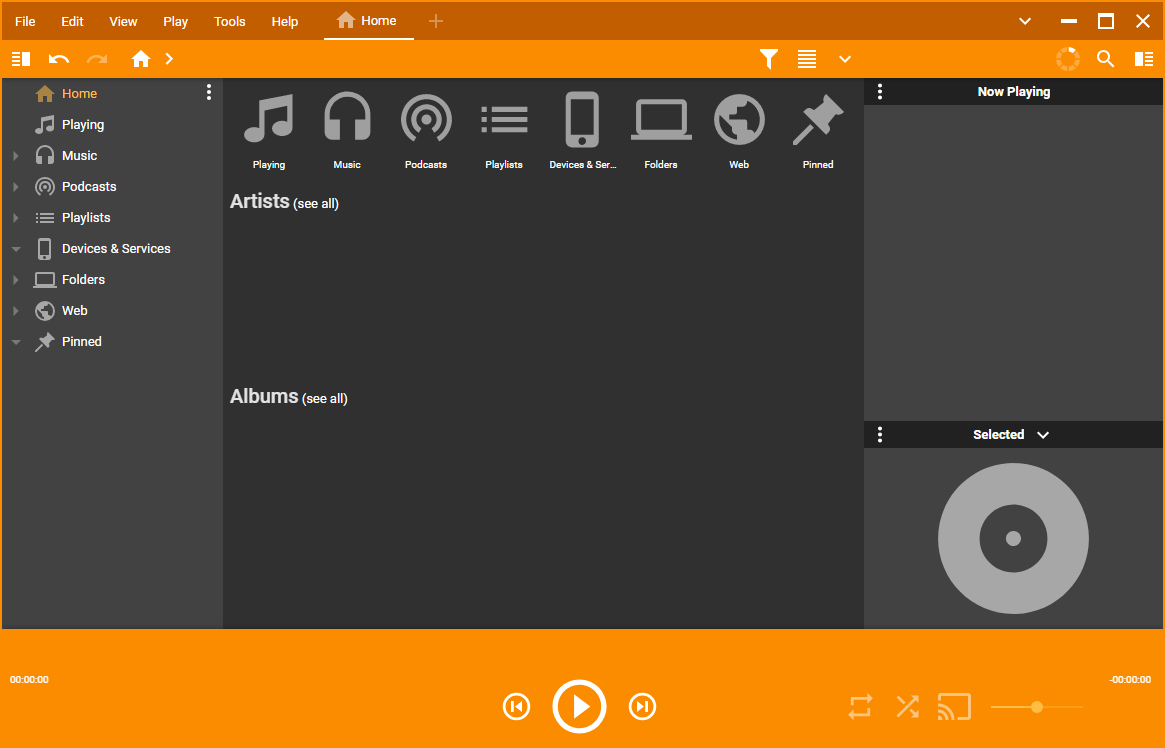Viewport: 1165px width, 748px height.
Task: Open the Selected panel dropdown arrow
Action: (x=1043, y=435)
